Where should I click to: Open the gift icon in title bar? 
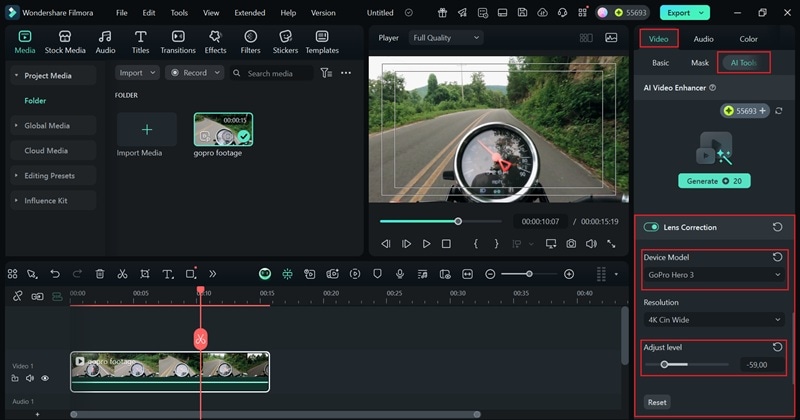click(x=442, y=12)
